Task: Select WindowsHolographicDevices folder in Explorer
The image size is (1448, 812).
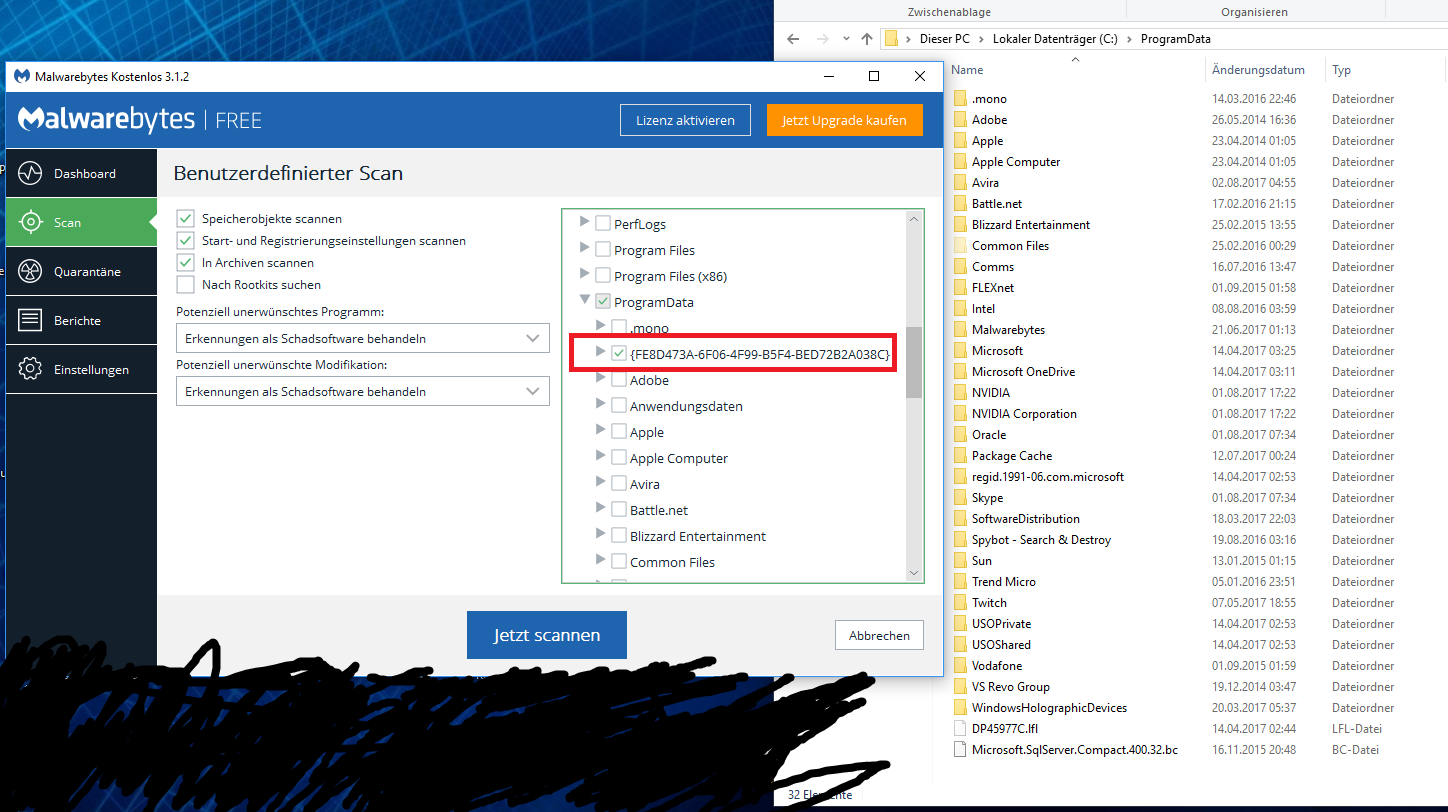Action: click(x=1049, y=708)
